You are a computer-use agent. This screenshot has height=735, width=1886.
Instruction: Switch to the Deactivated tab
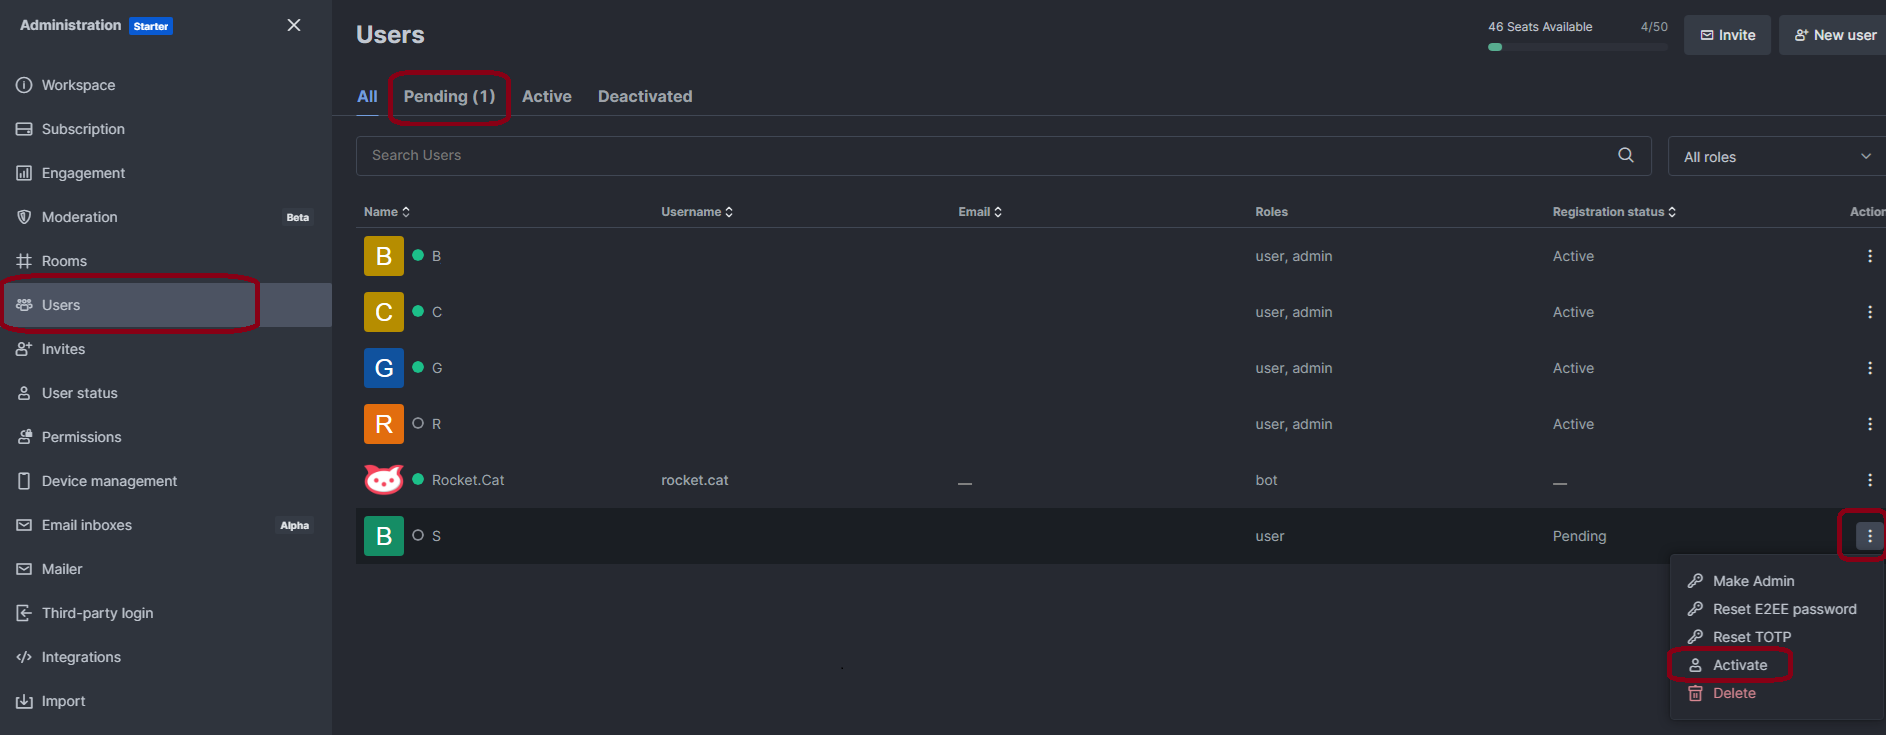pyautogui.click(x=644, y=97)
